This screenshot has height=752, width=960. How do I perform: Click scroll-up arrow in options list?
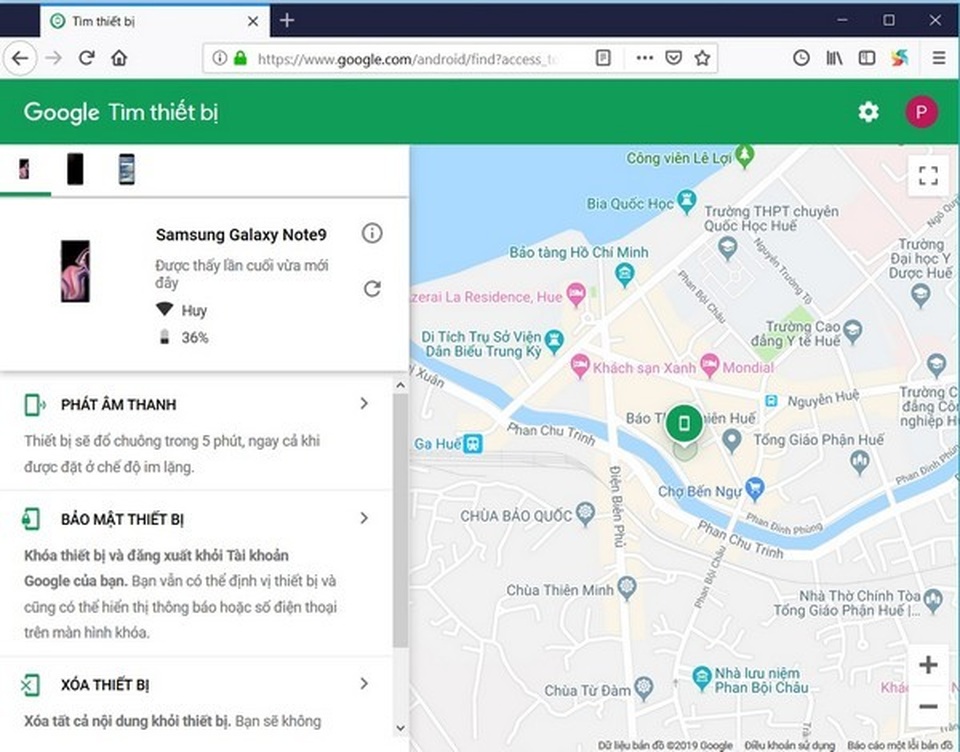400,385
